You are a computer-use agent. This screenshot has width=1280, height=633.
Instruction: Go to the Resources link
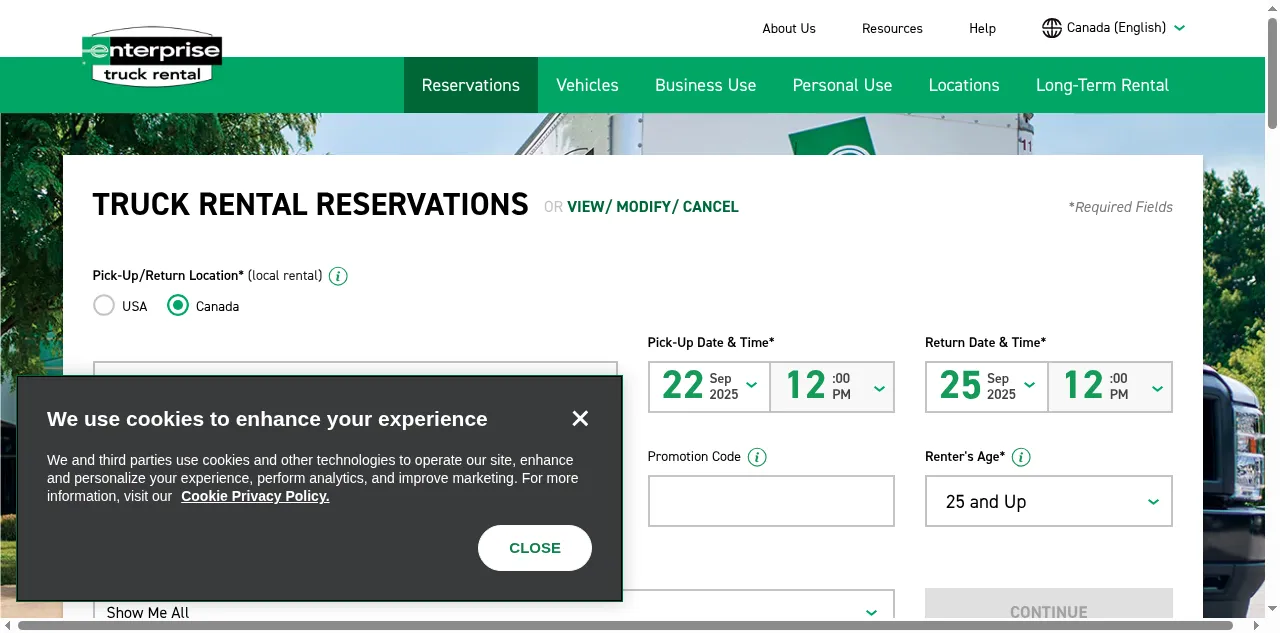point(892,28)
